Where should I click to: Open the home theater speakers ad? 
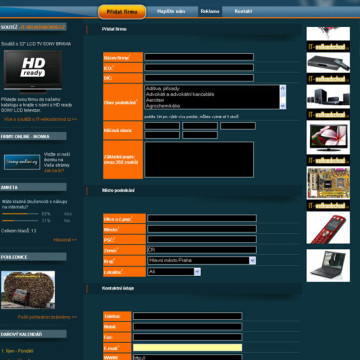click(x=328, y=96)
